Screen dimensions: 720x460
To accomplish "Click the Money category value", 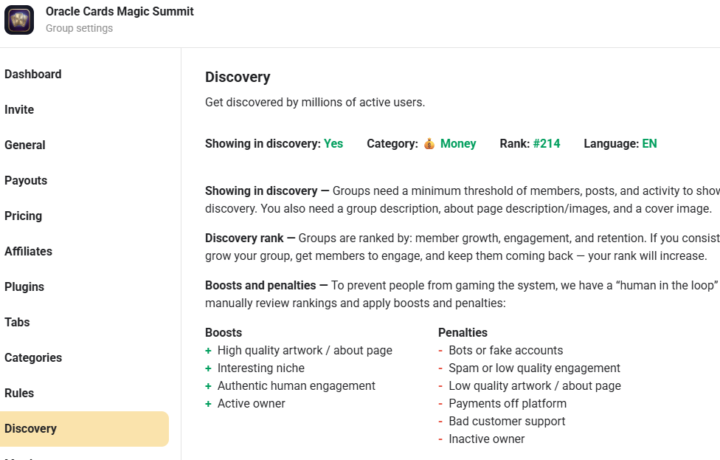I will (458, 144).
